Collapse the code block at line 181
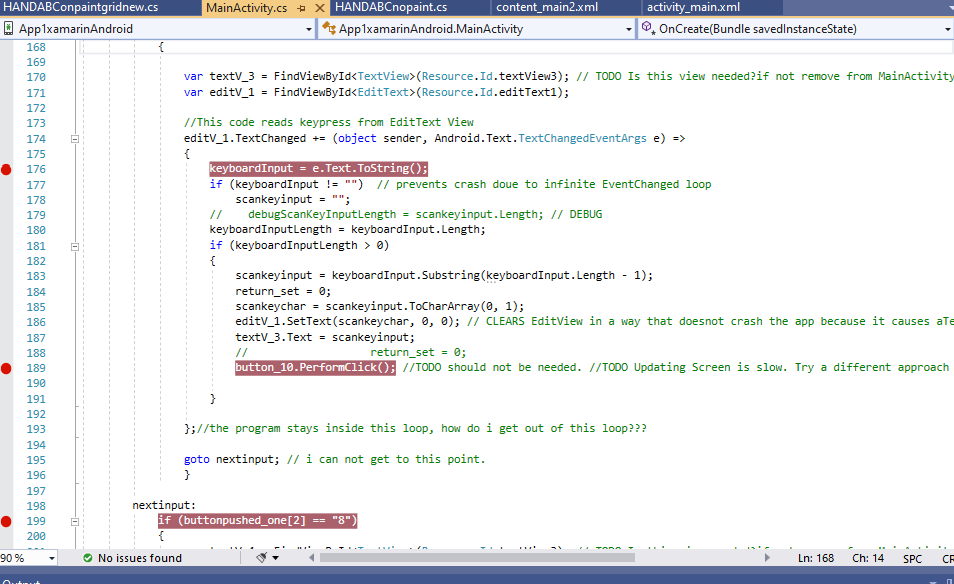 [74, 245]
